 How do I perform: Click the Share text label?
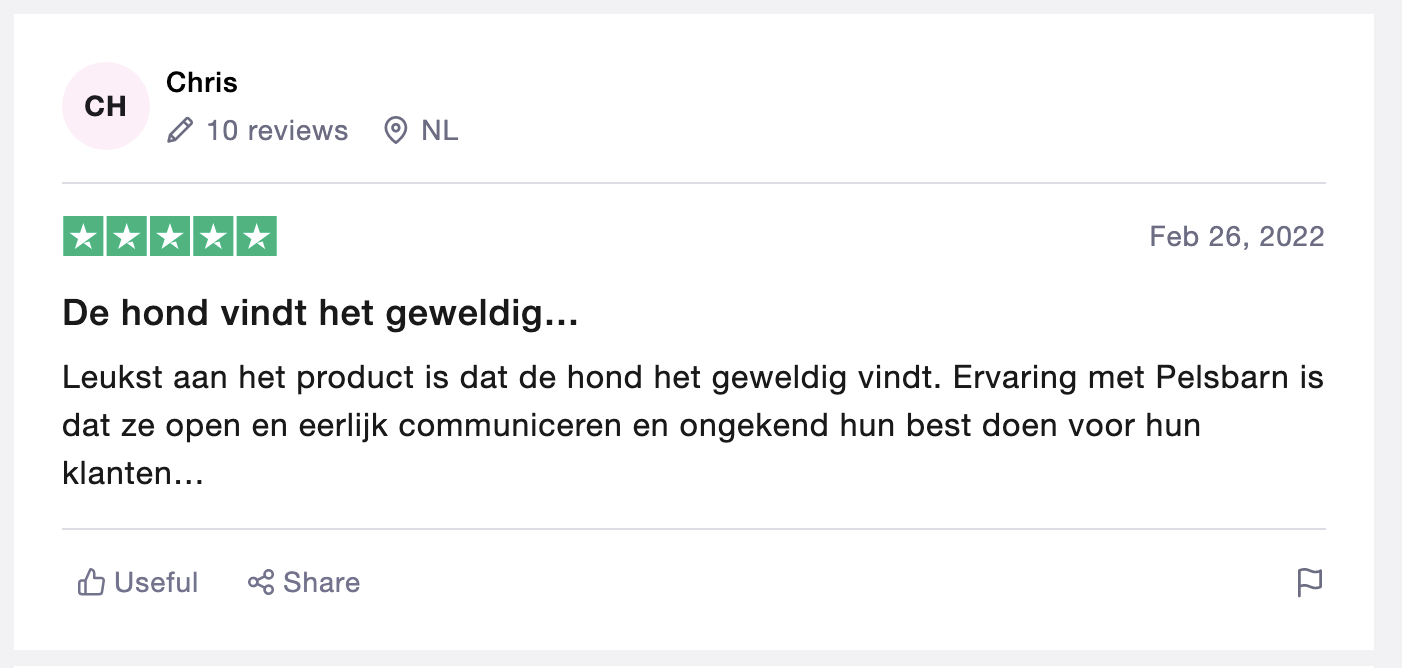coord(322,582)
